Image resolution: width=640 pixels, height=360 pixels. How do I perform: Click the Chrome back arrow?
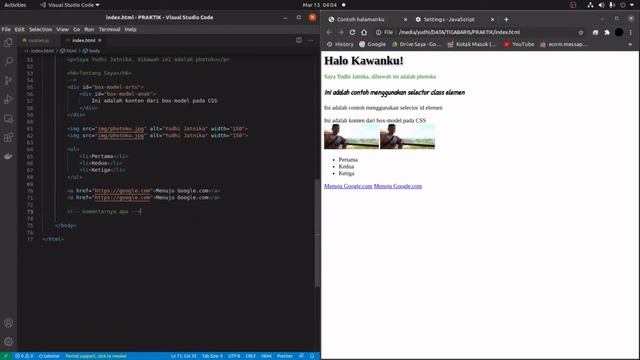(x=329, y=32)
